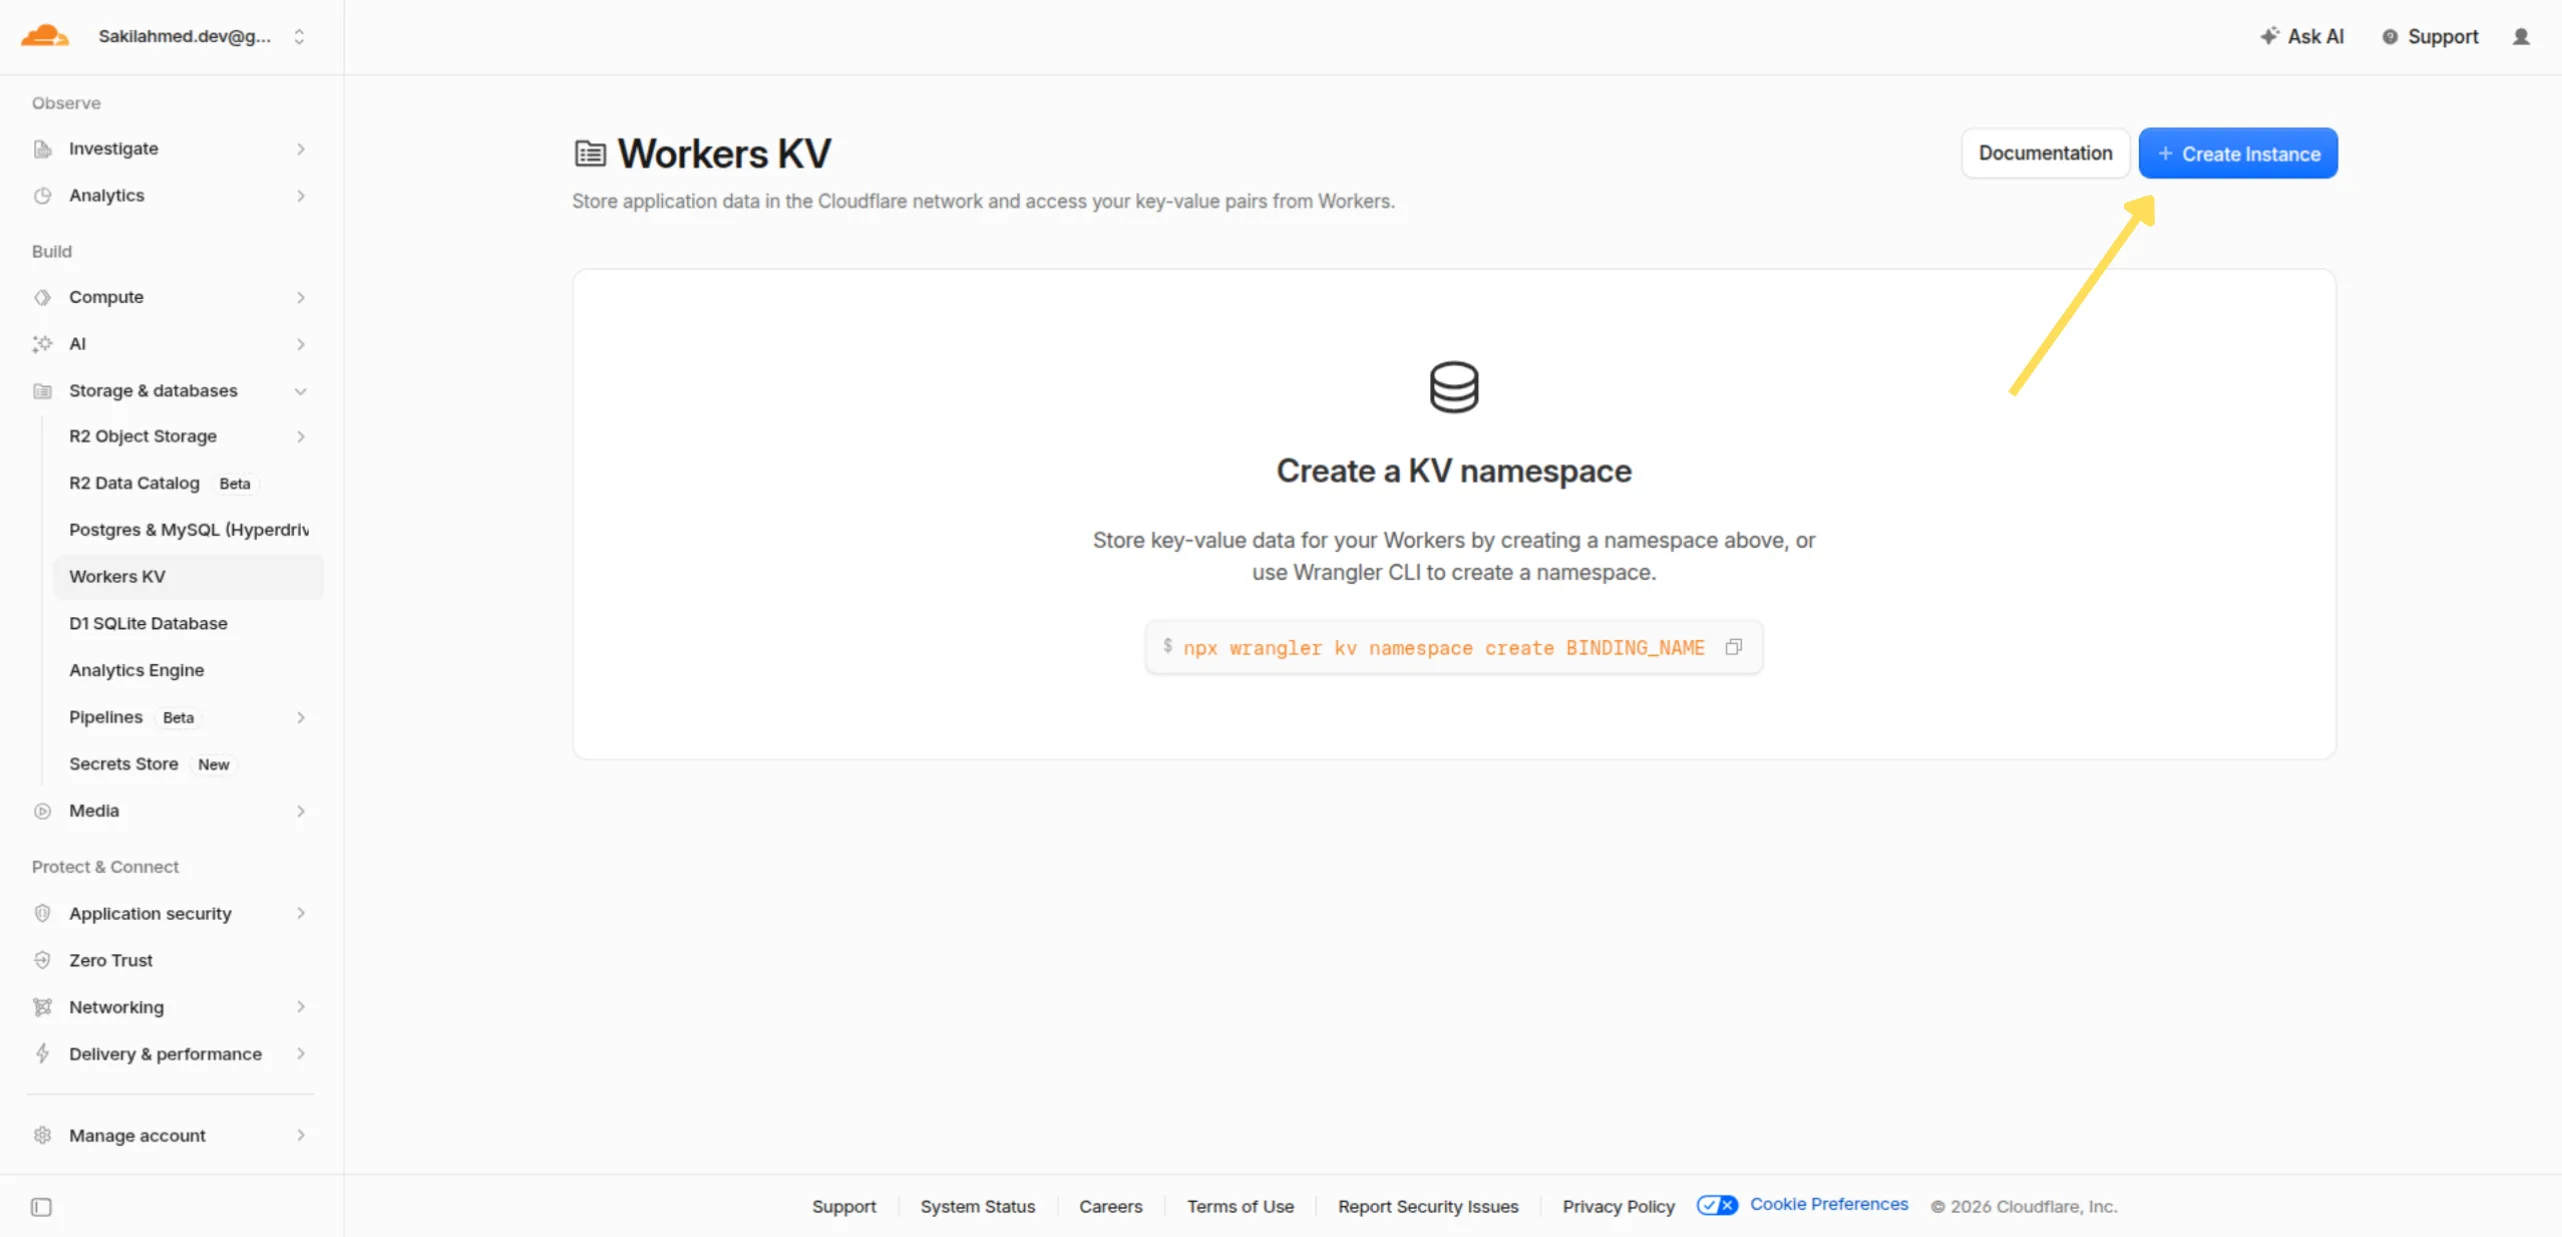Screen dimensions: 2562x1237
Task: Click the plus icon in Create Instance
Action: (2165, 154)
